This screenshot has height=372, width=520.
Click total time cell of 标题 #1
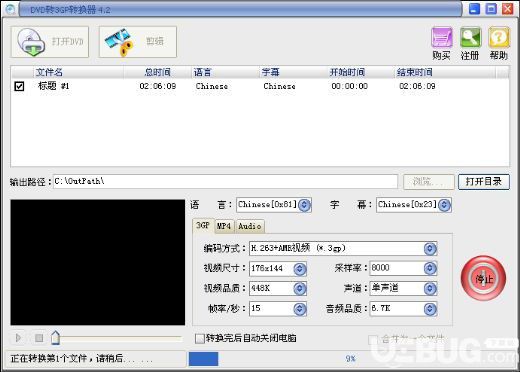pyautogui.click(x=158, y=86)
